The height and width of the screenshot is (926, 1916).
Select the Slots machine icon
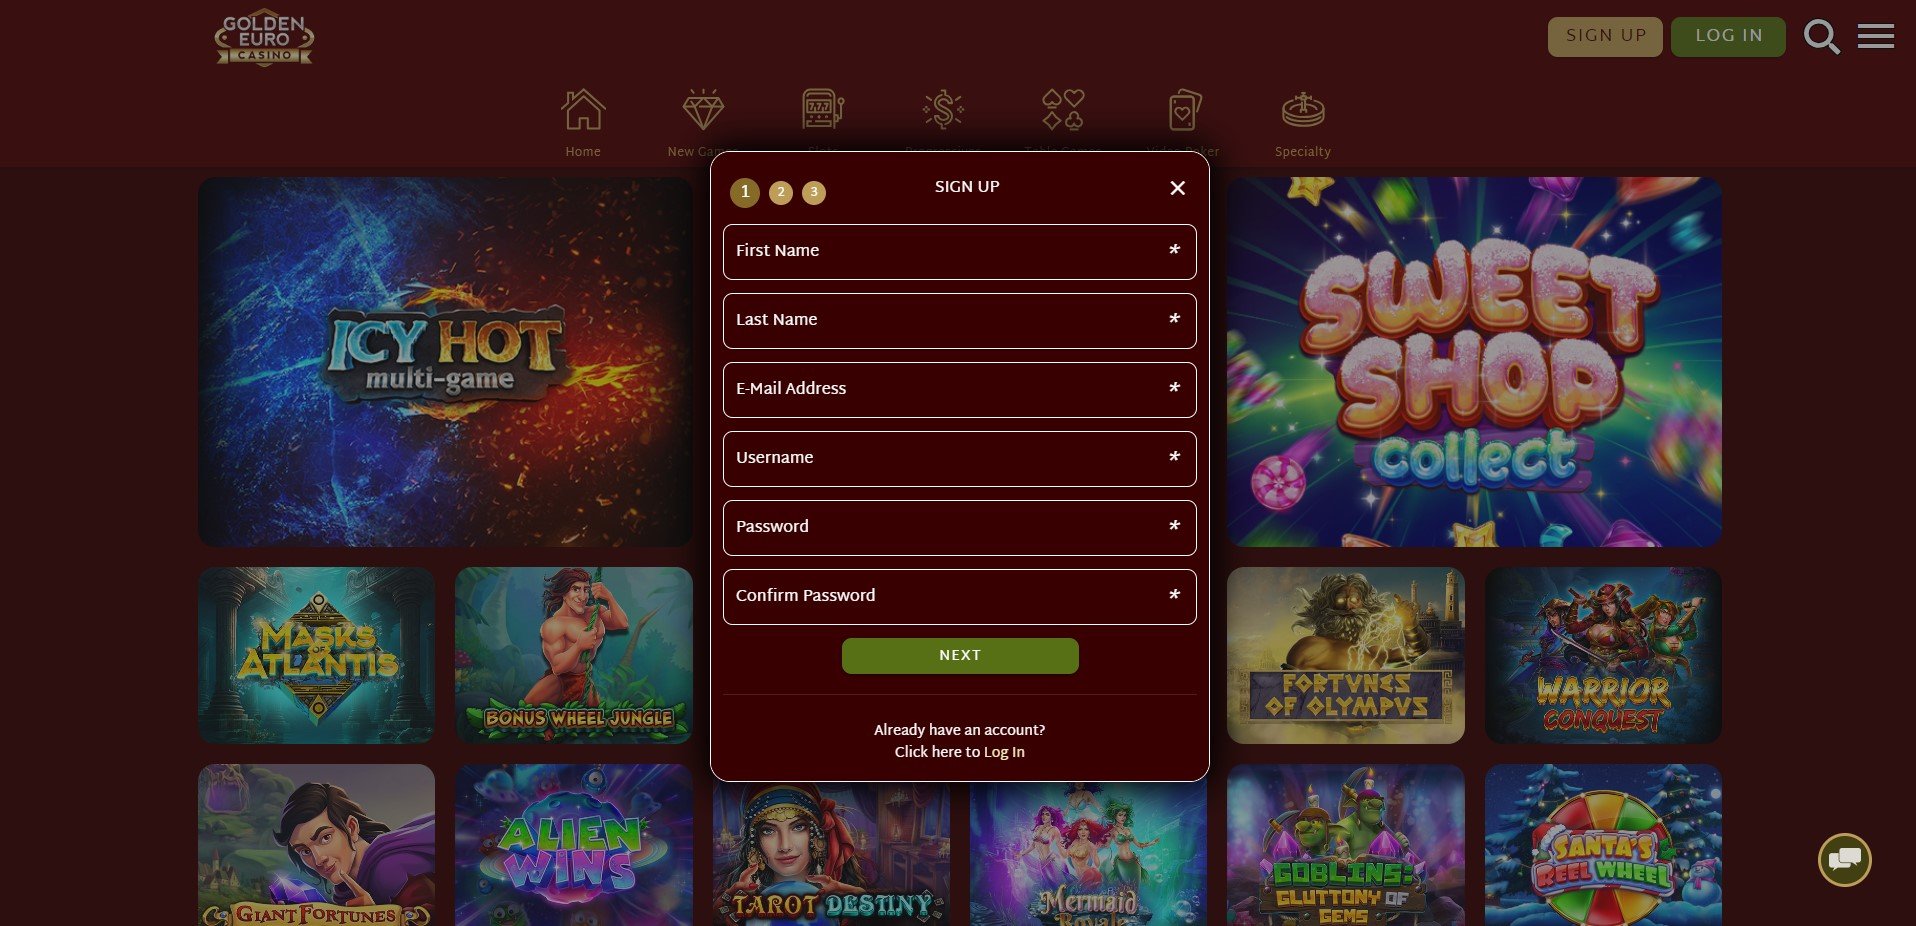pos(823,110)
